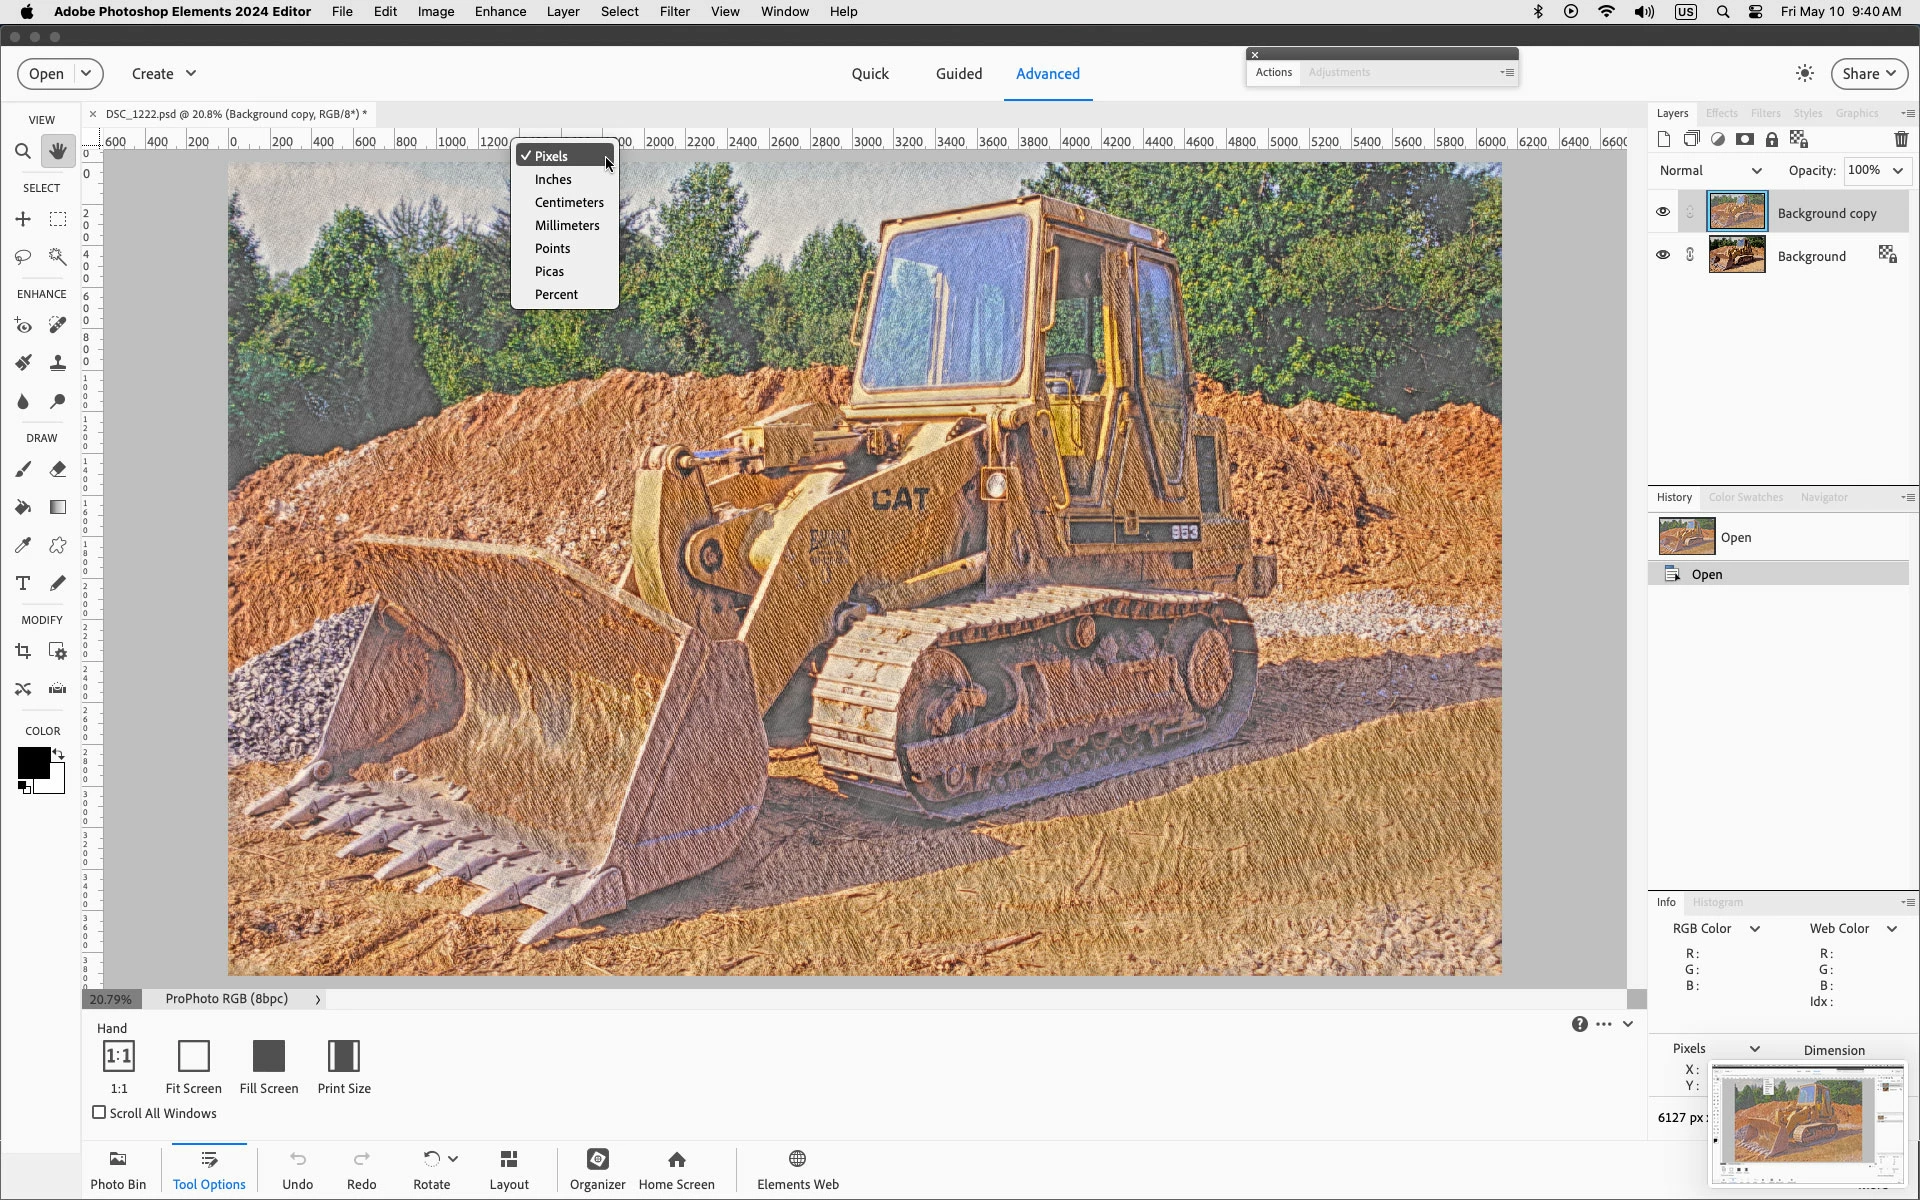
Task: Click the Share button
Action: [x=1868, y=74]
